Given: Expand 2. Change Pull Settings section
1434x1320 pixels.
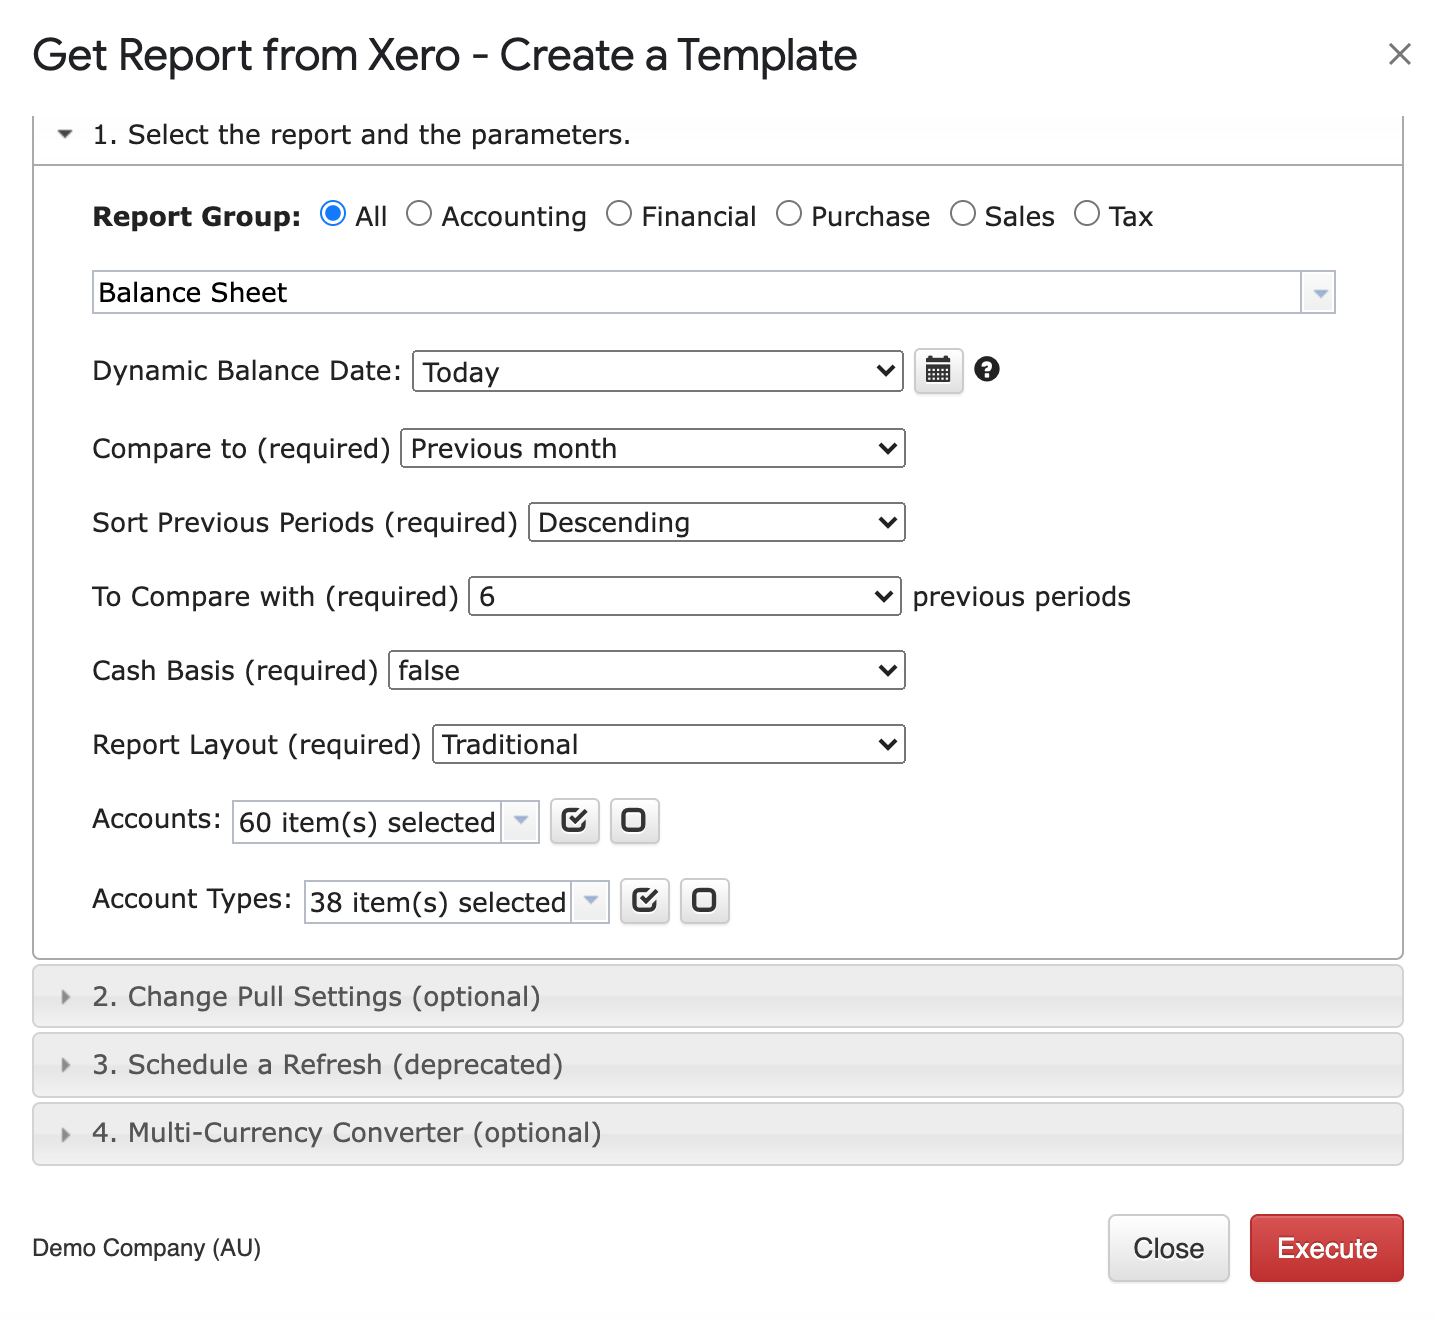Looking at the screenshot, I should (x=718, y=996).
